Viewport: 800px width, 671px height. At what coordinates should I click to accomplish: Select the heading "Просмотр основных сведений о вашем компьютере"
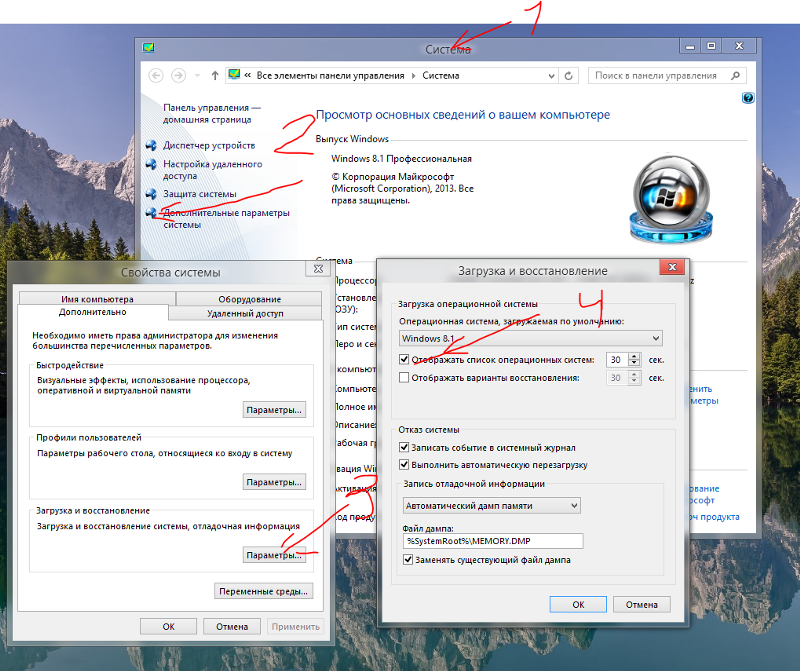click(x=463, y=115)
